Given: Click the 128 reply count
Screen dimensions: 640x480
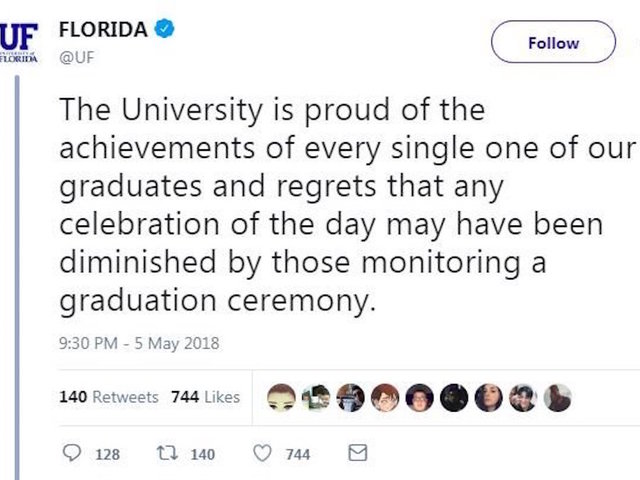Looking at the screenshot, I should click(x=107, y=454).
